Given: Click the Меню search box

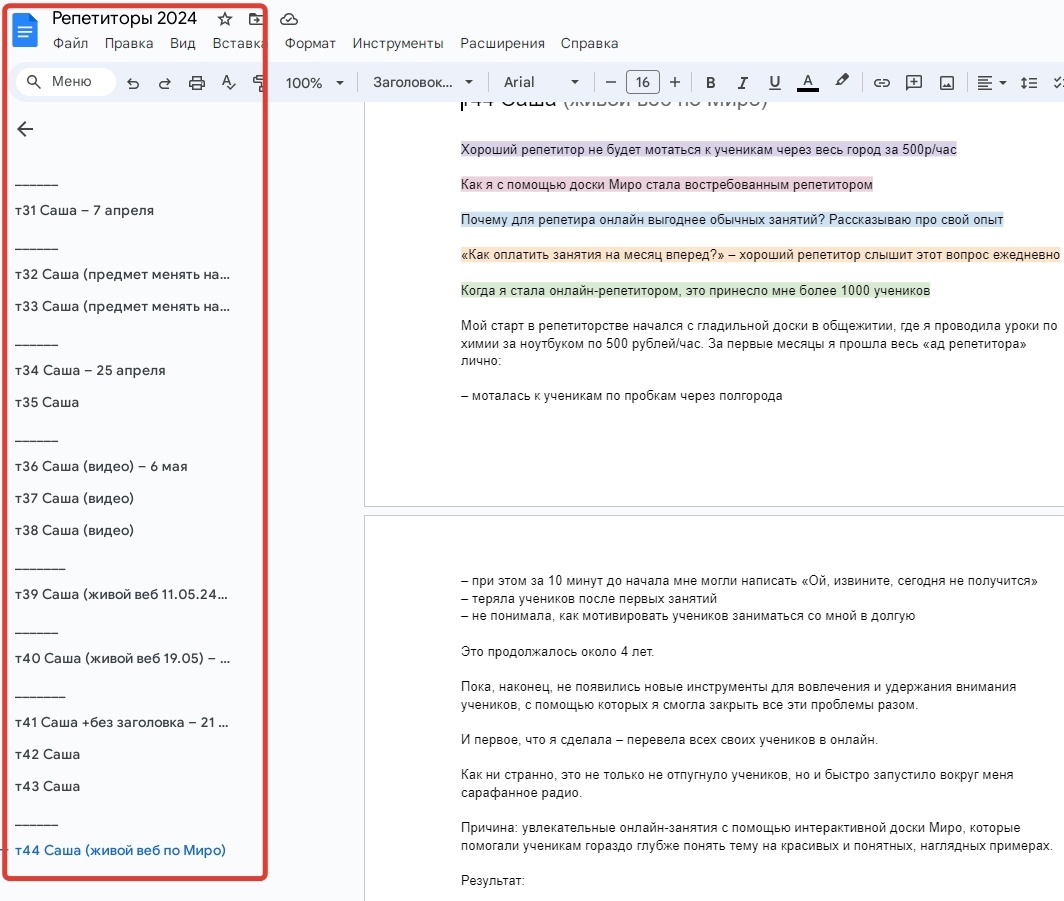Looking at the screenshot, I should point(66,81).
